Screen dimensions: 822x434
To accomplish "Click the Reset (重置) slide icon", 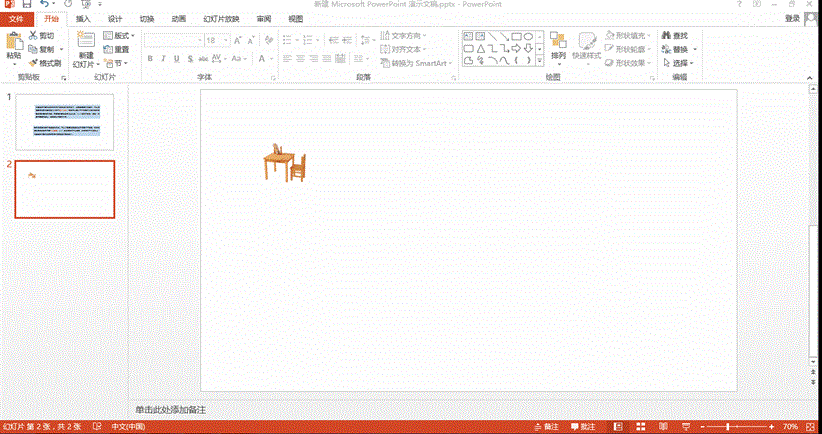I will point(115,49).
